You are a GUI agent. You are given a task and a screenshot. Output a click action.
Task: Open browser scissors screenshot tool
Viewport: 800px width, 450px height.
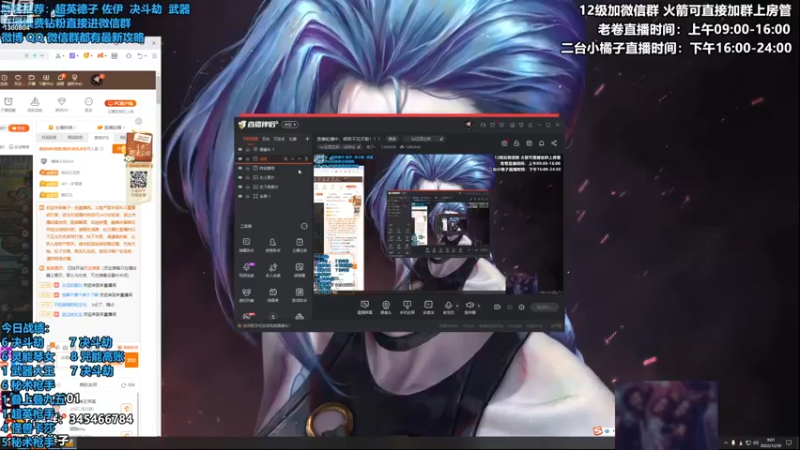pyautogui.click(x=58, y=56)
